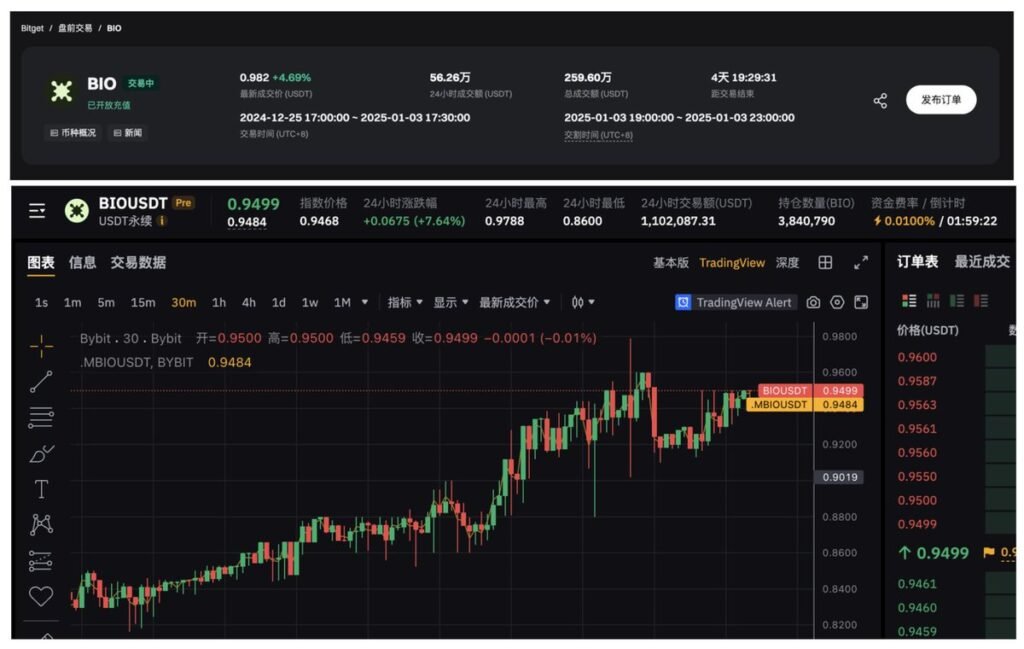Expand the 显示 display dropdown
1024x649 pixels.
[x=450, y=302]
